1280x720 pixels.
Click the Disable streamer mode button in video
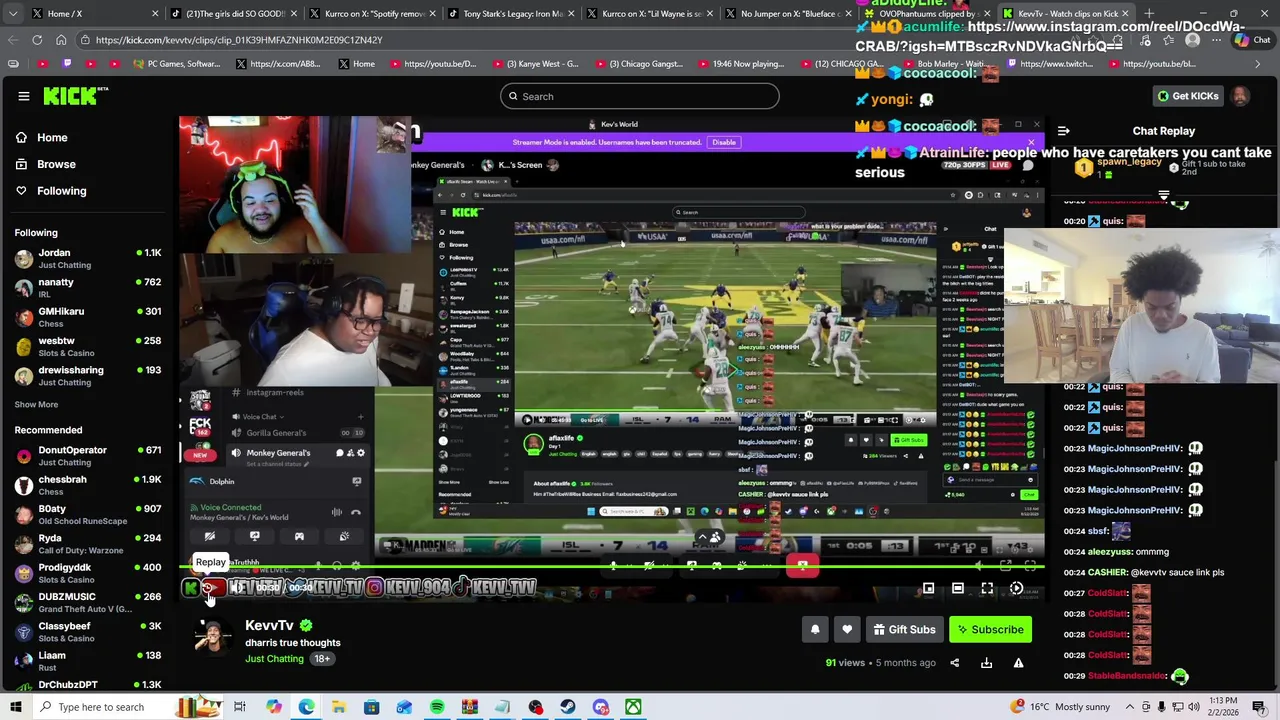coord(724,142)
